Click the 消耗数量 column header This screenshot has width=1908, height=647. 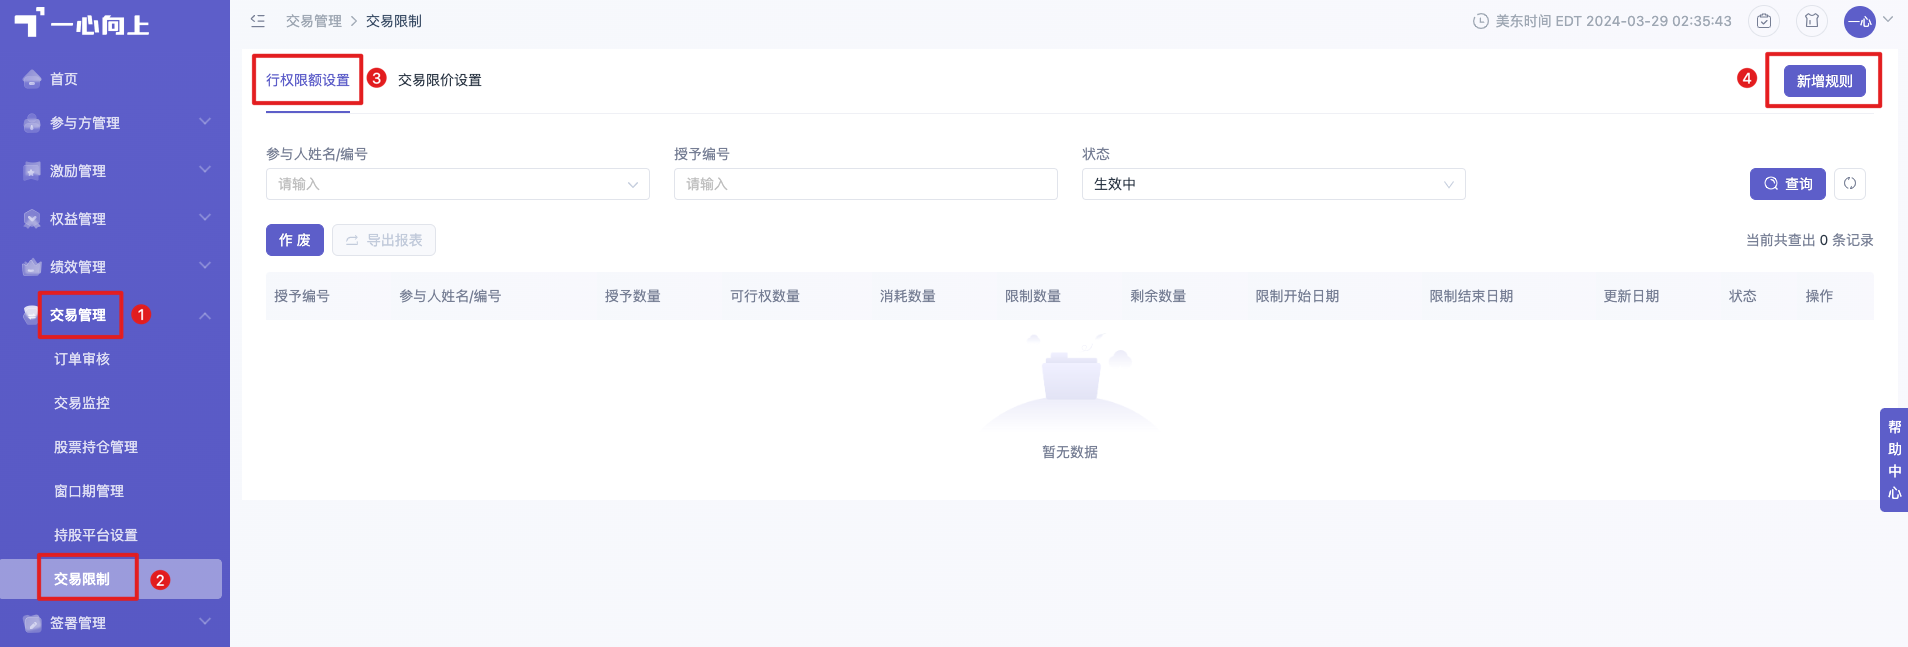coord(908,296)
